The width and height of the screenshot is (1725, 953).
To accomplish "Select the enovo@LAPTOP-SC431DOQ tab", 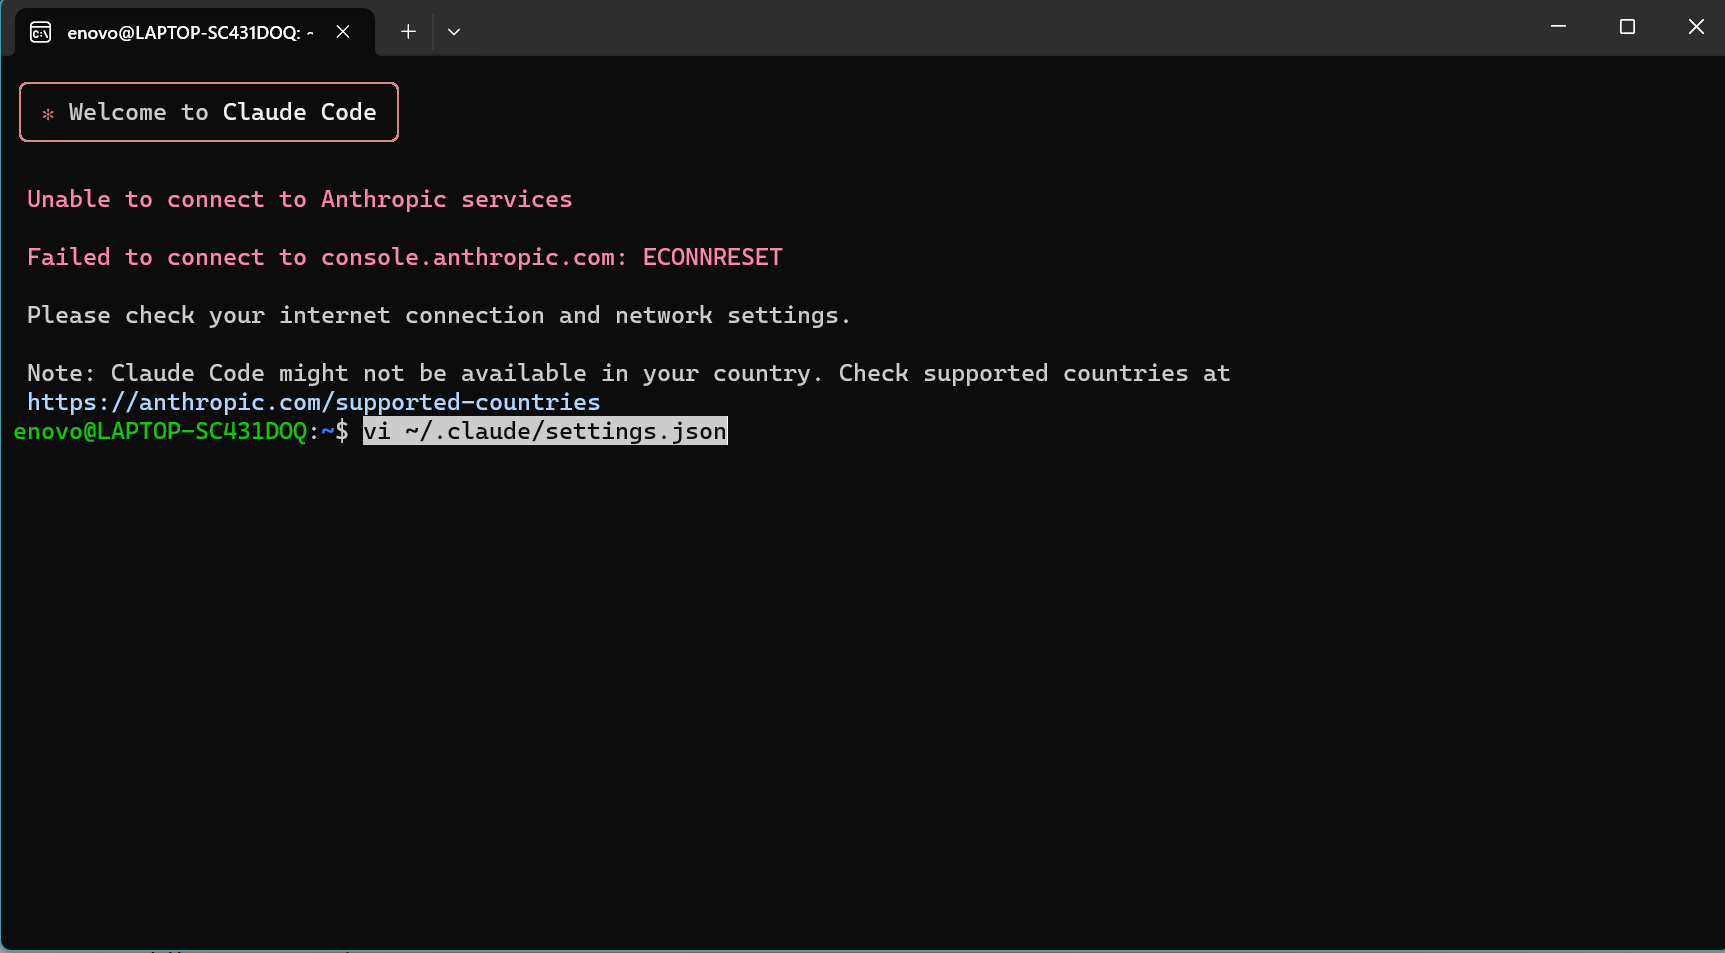I will coord(189,32).
